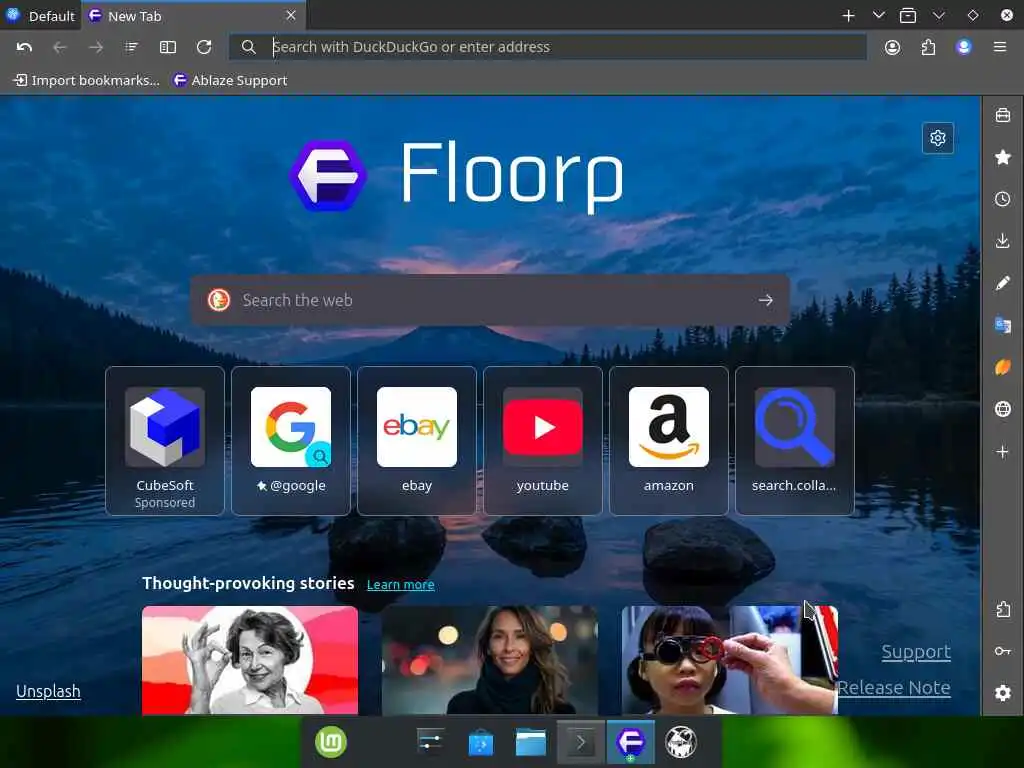
Task: Expand the second chevron in title bar
Action: tap(939, 15)
